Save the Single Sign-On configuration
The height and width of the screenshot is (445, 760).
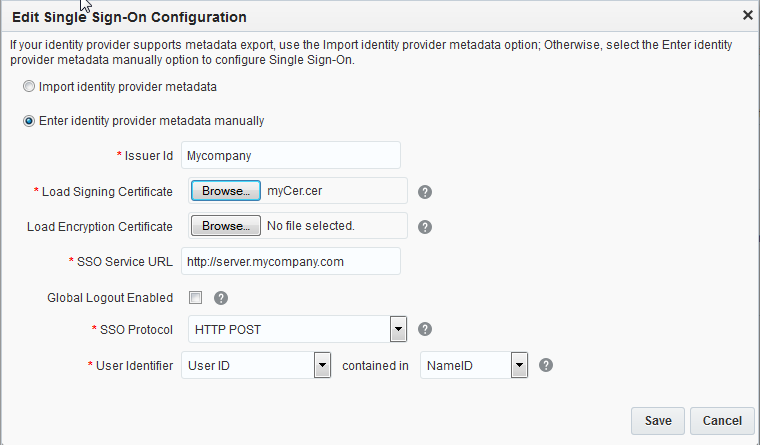[x=658, y=421]
